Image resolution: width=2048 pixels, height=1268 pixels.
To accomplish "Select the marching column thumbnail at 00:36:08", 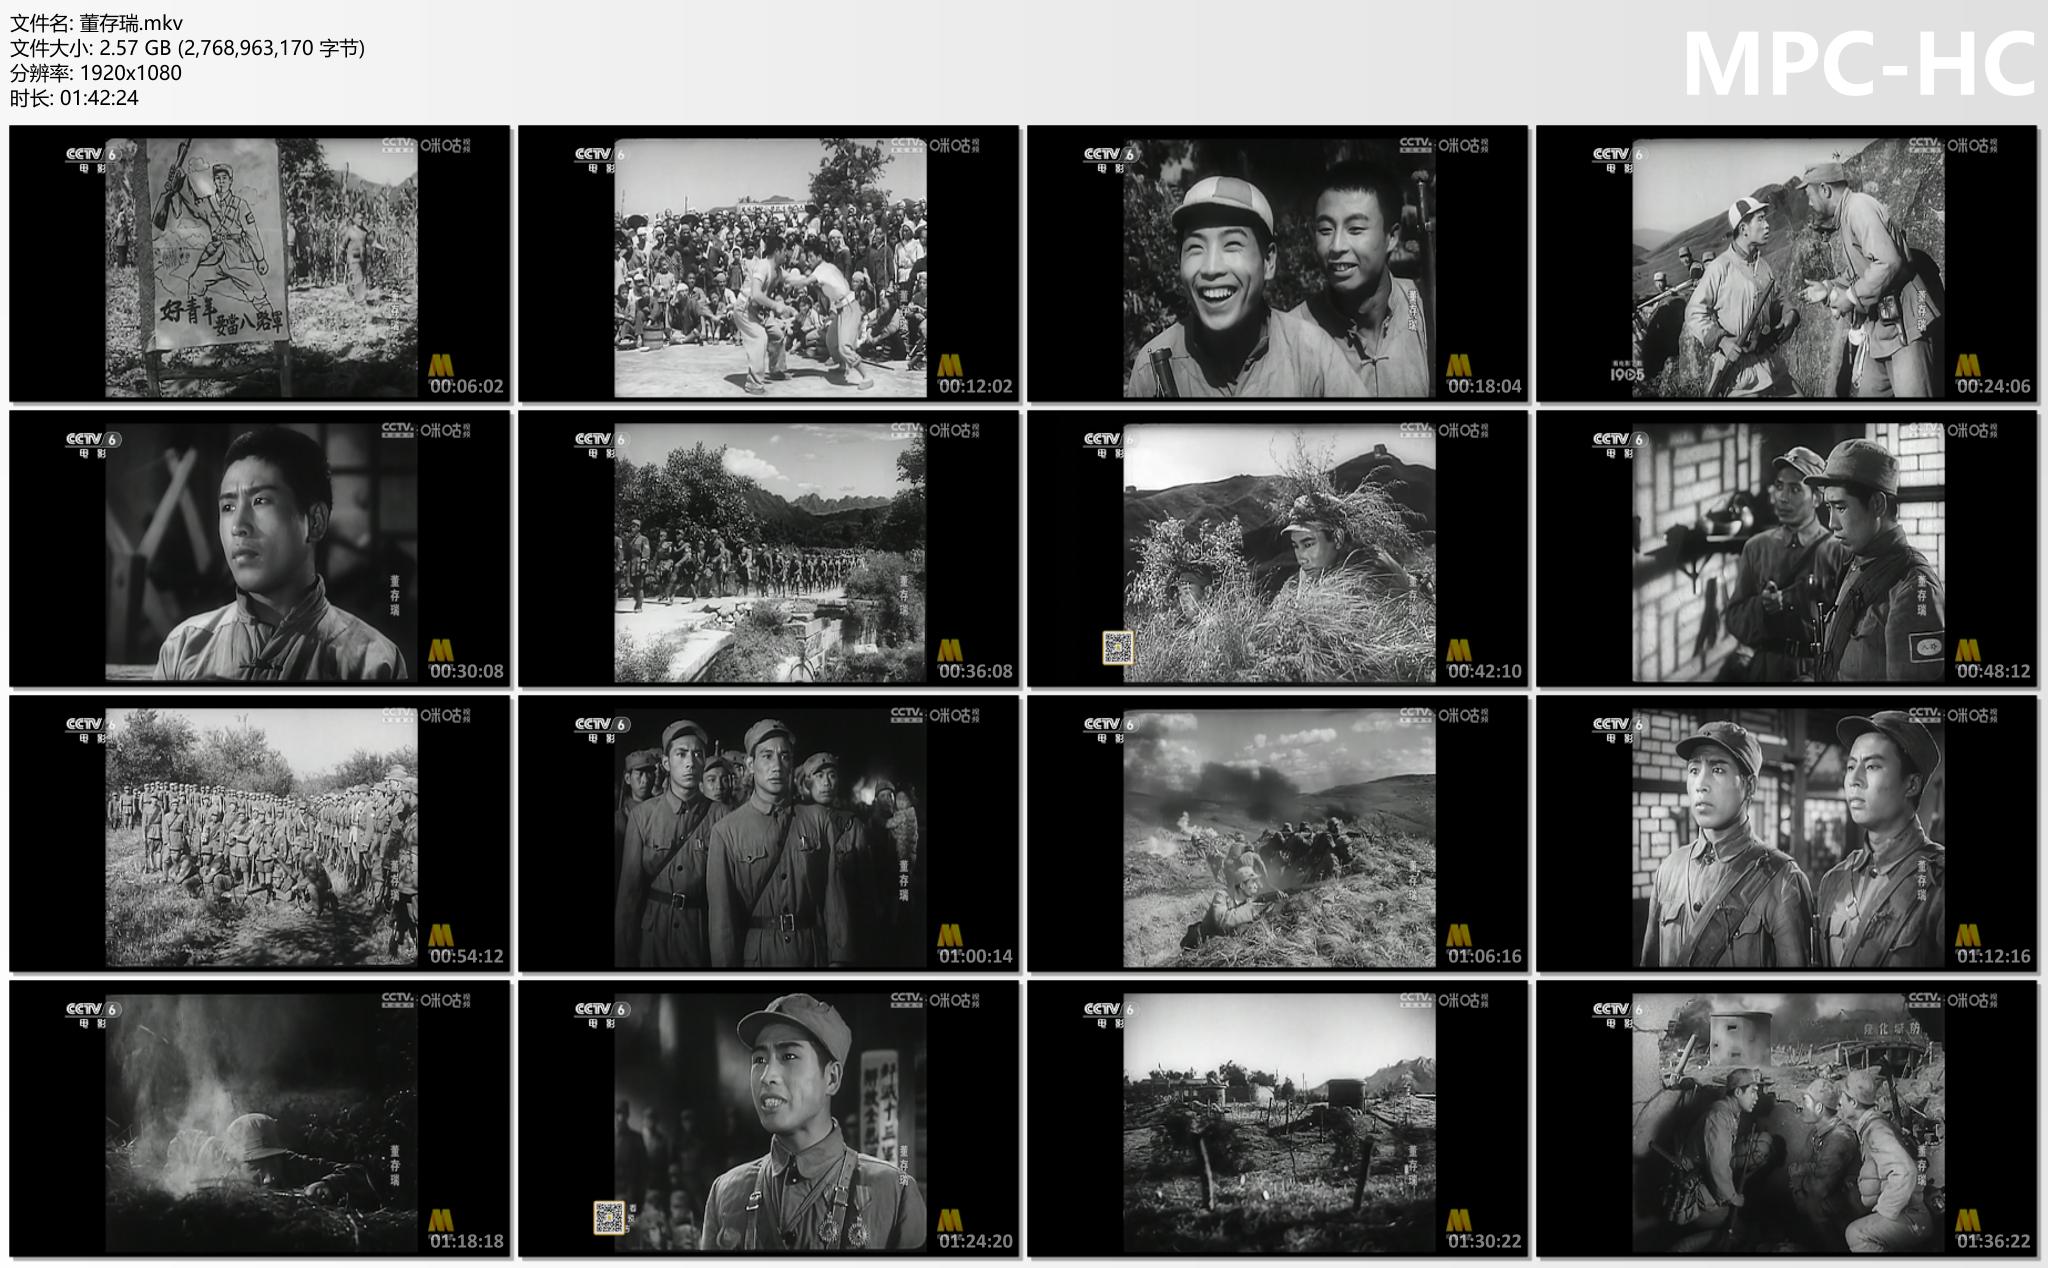I will [x=770, y=552].
